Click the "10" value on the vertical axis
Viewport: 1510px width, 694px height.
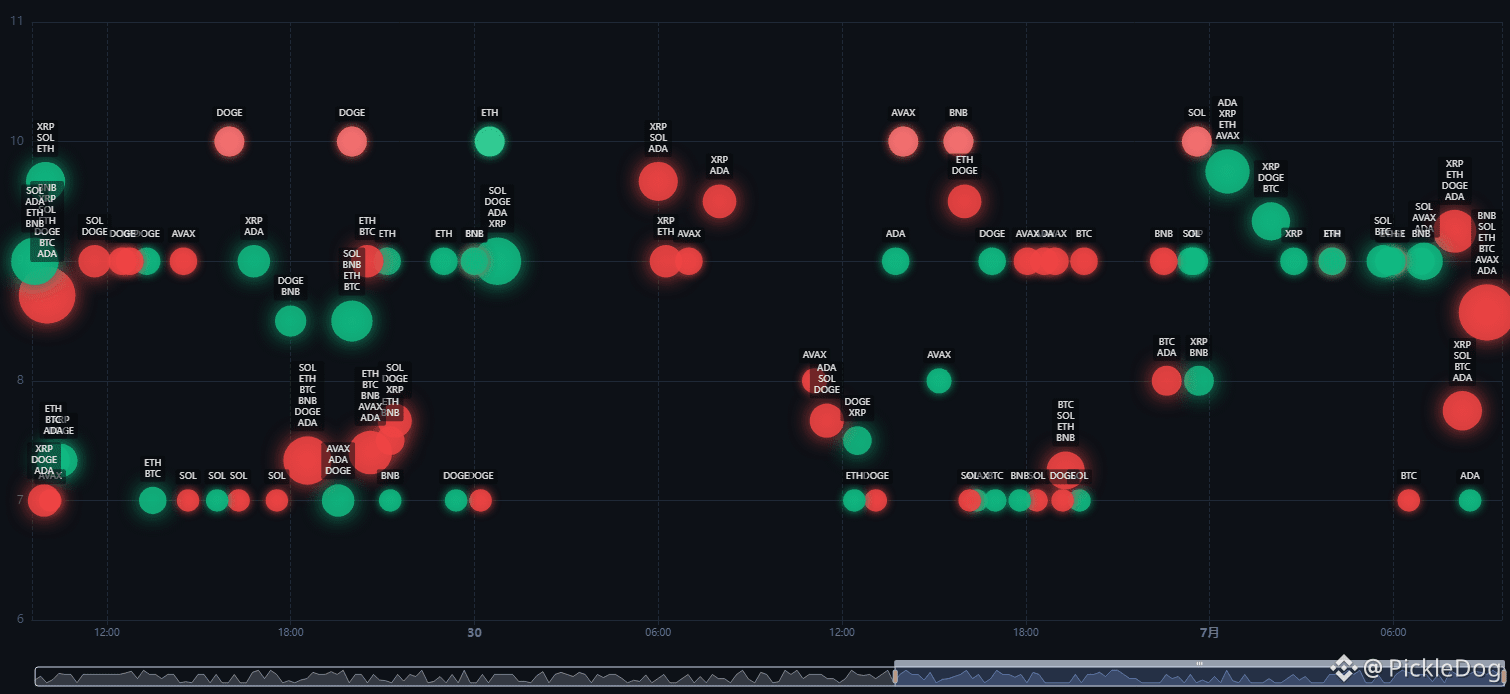tap(17, 141)
